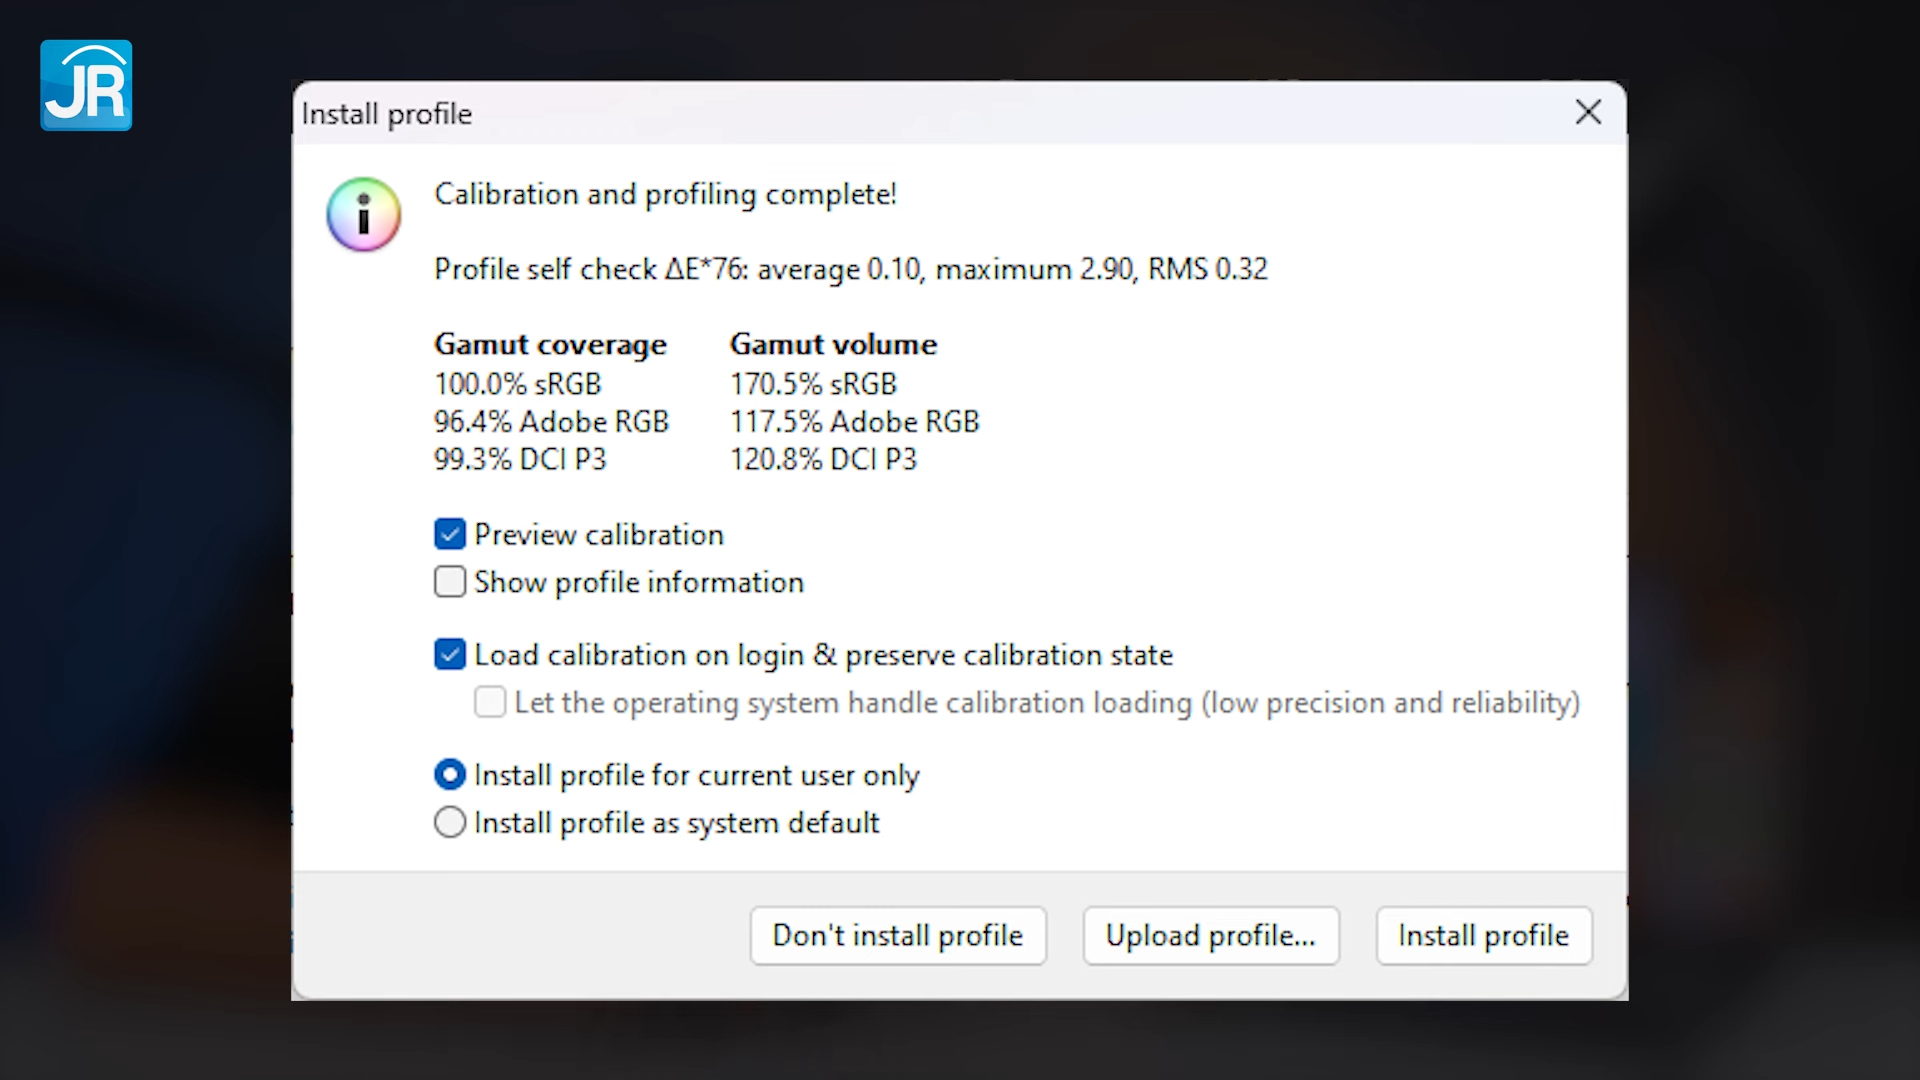Click the 100.0% sRGB coverage value
Viewport: 1920px width, 1080px height.
tap(517, 383)
